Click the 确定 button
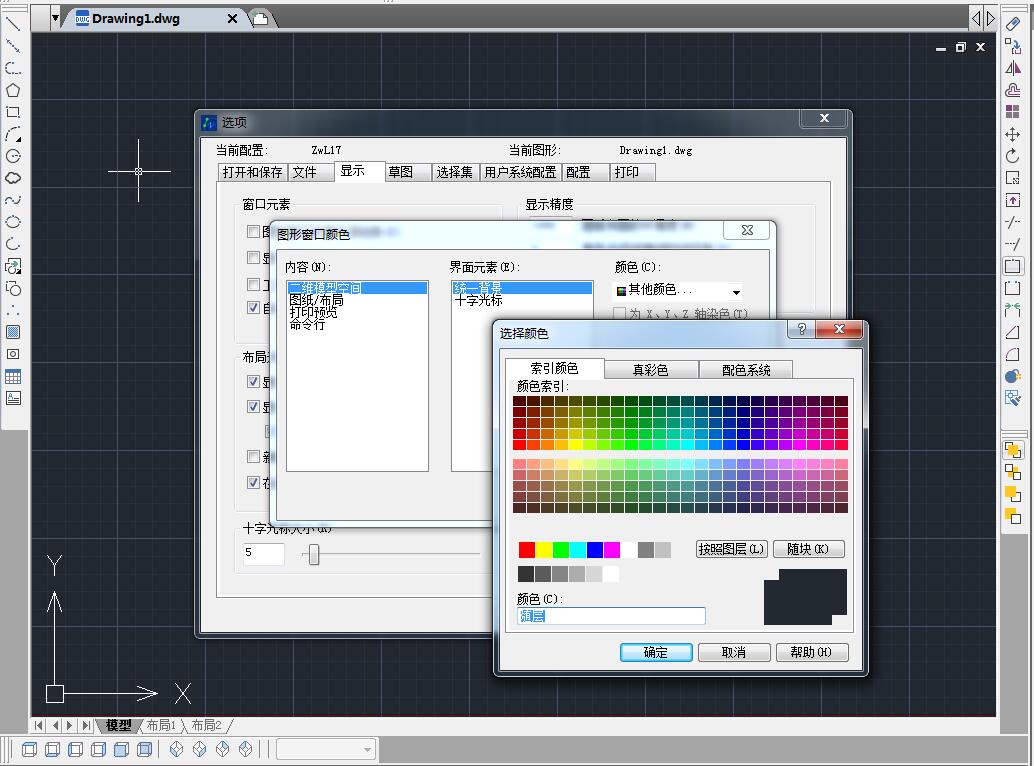Screen dimensions: 1034x766 click(656, 652)
